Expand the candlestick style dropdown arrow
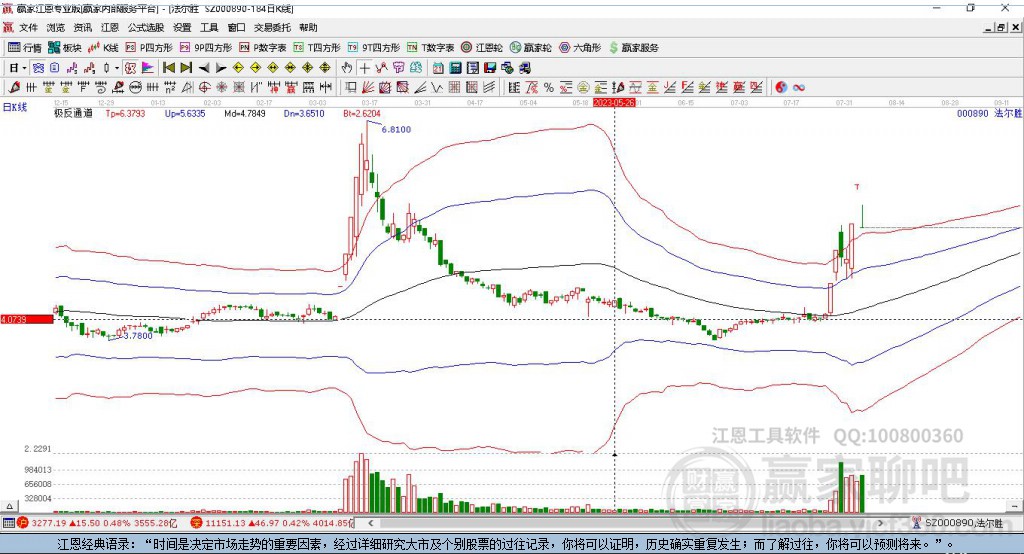The image size is (1024, 554). (116, 68)
